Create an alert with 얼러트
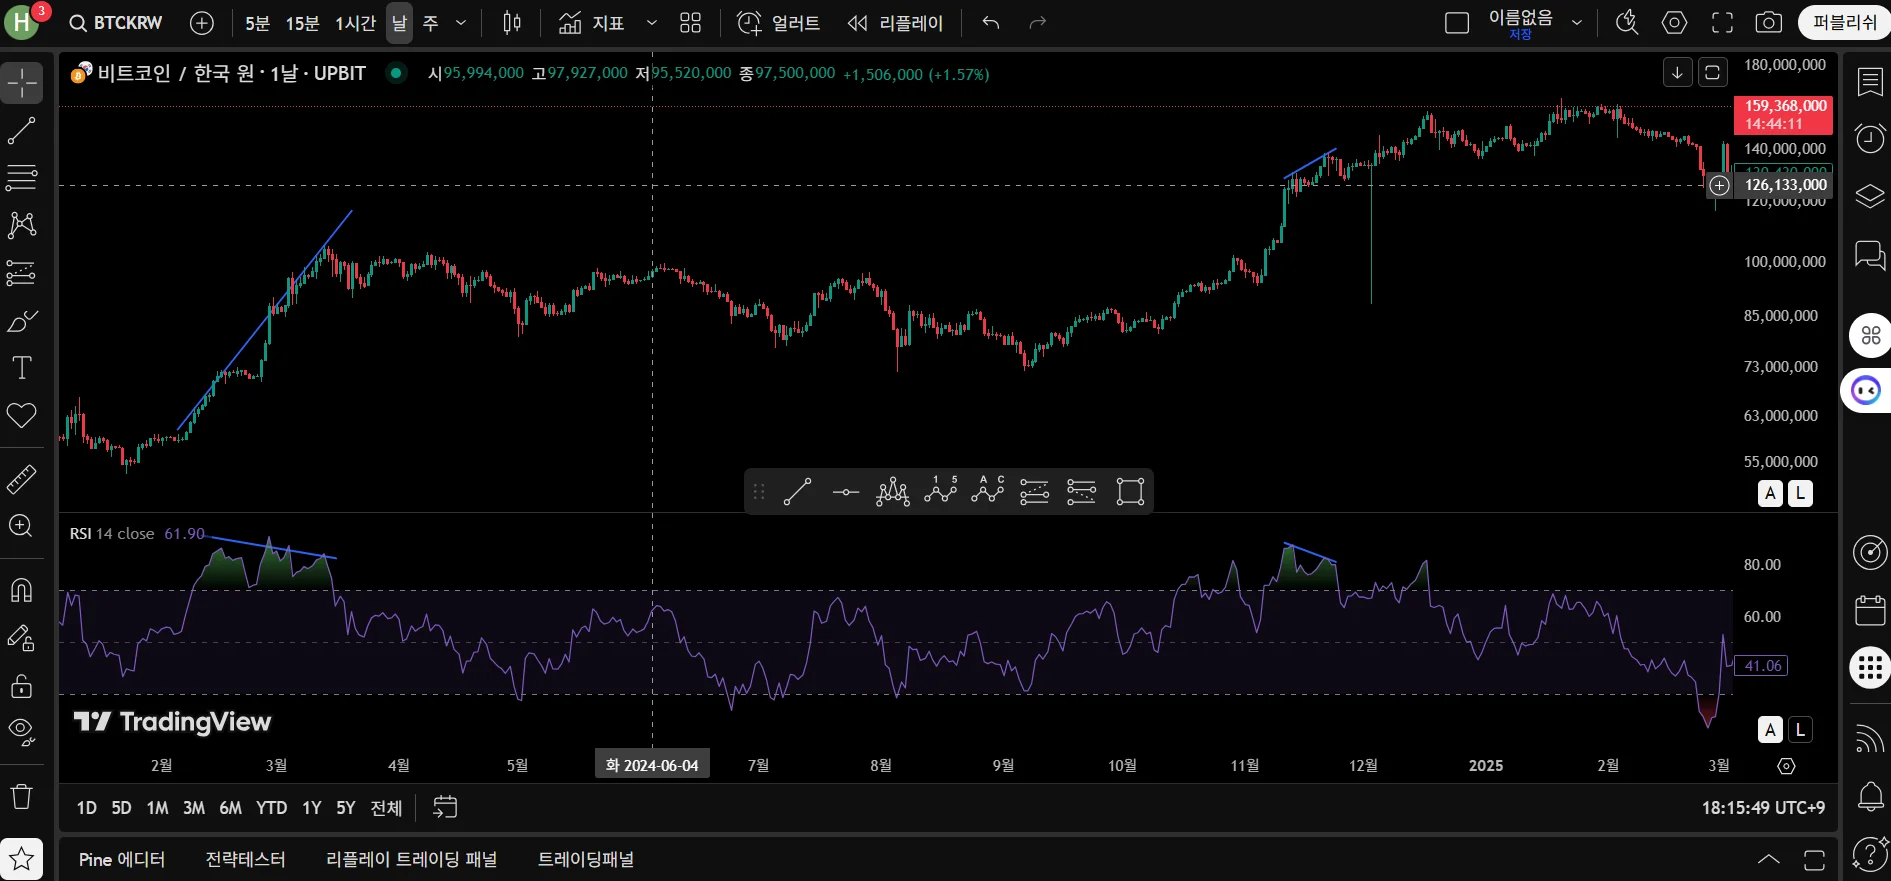The image size is (1891, 881). click(x=778, y=23)
